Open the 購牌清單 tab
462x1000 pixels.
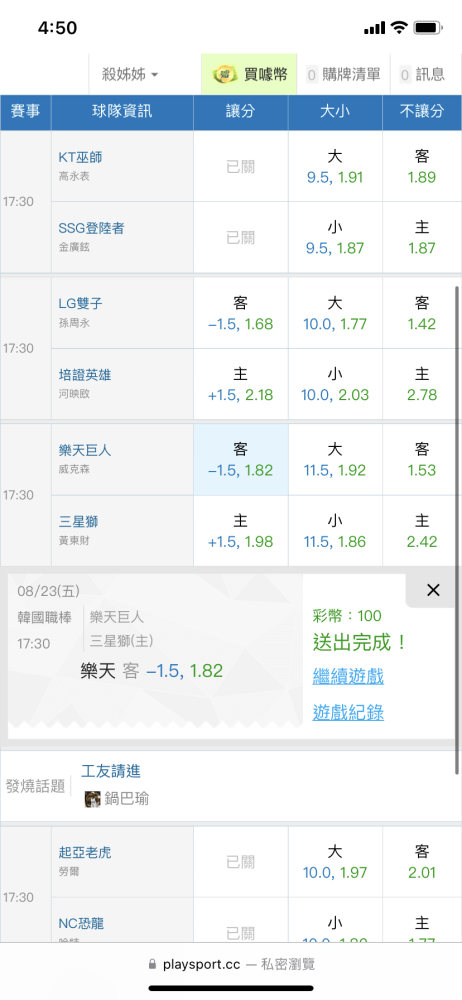(344, 75)
